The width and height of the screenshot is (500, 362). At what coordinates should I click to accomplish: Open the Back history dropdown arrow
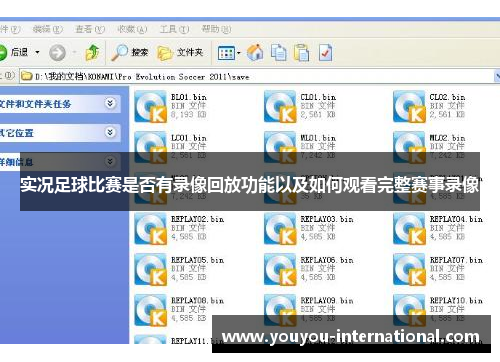[x=37, y=52]
